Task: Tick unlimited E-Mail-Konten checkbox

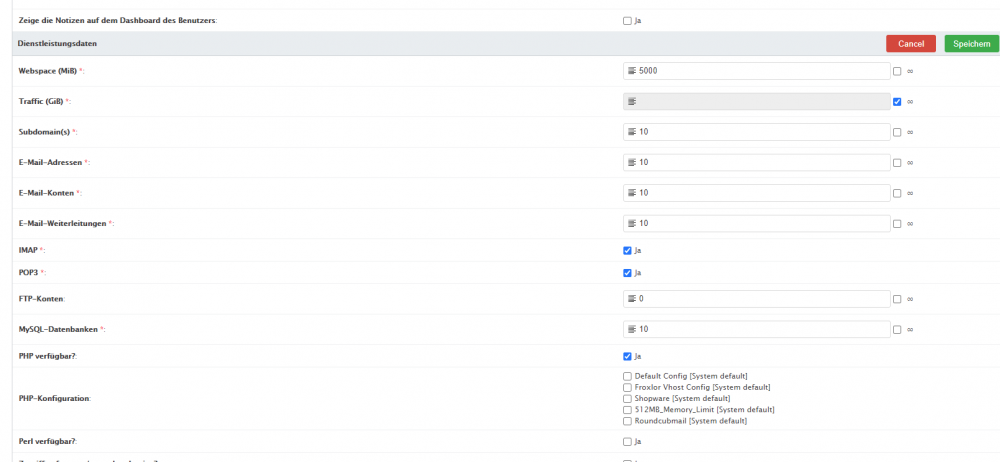Action: point(898,193)
